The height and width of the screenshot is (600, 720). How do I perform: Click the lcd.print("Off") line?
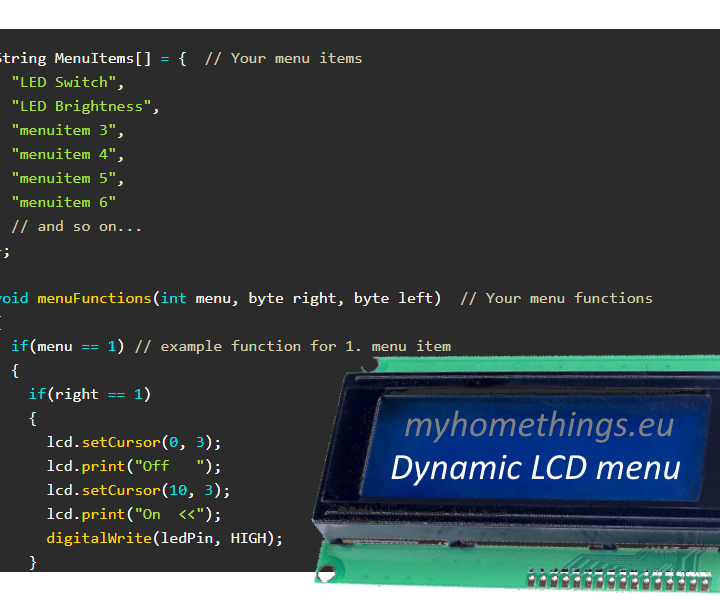(134, 466)
